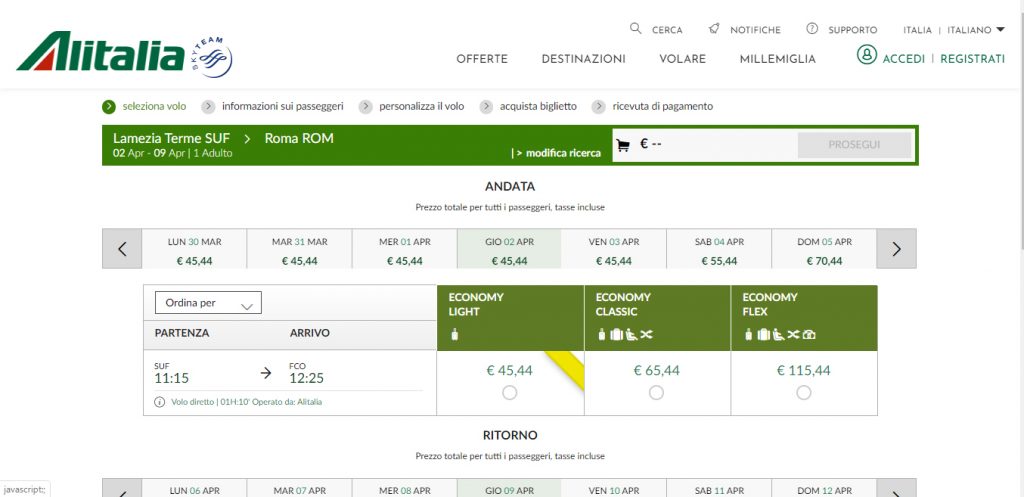Viewport: 1024px width, 497px height.
Task: Open the 'Ordina per' sort dropdown
Action: 208,303
